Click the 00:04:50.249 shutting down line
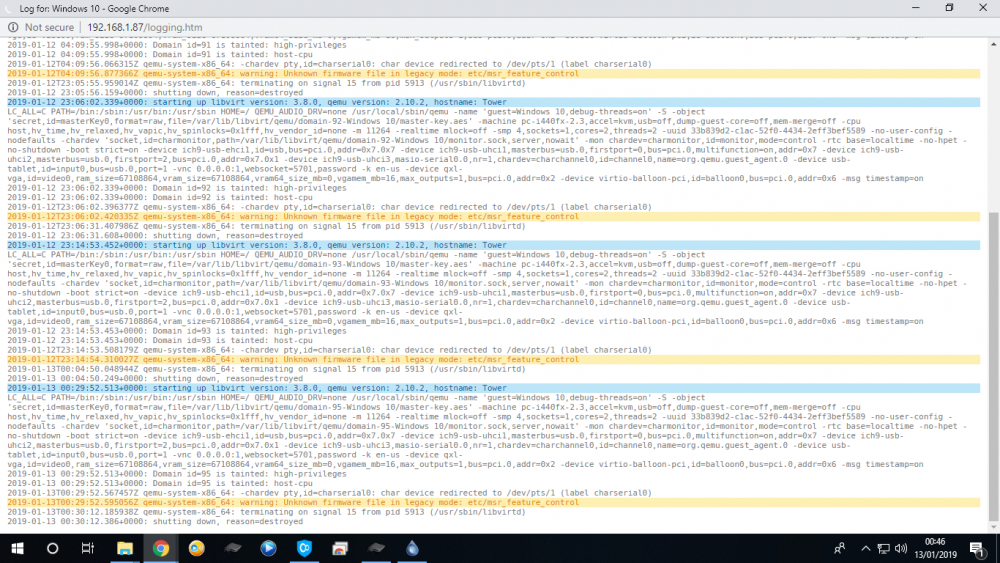 [x=155, y=378]
